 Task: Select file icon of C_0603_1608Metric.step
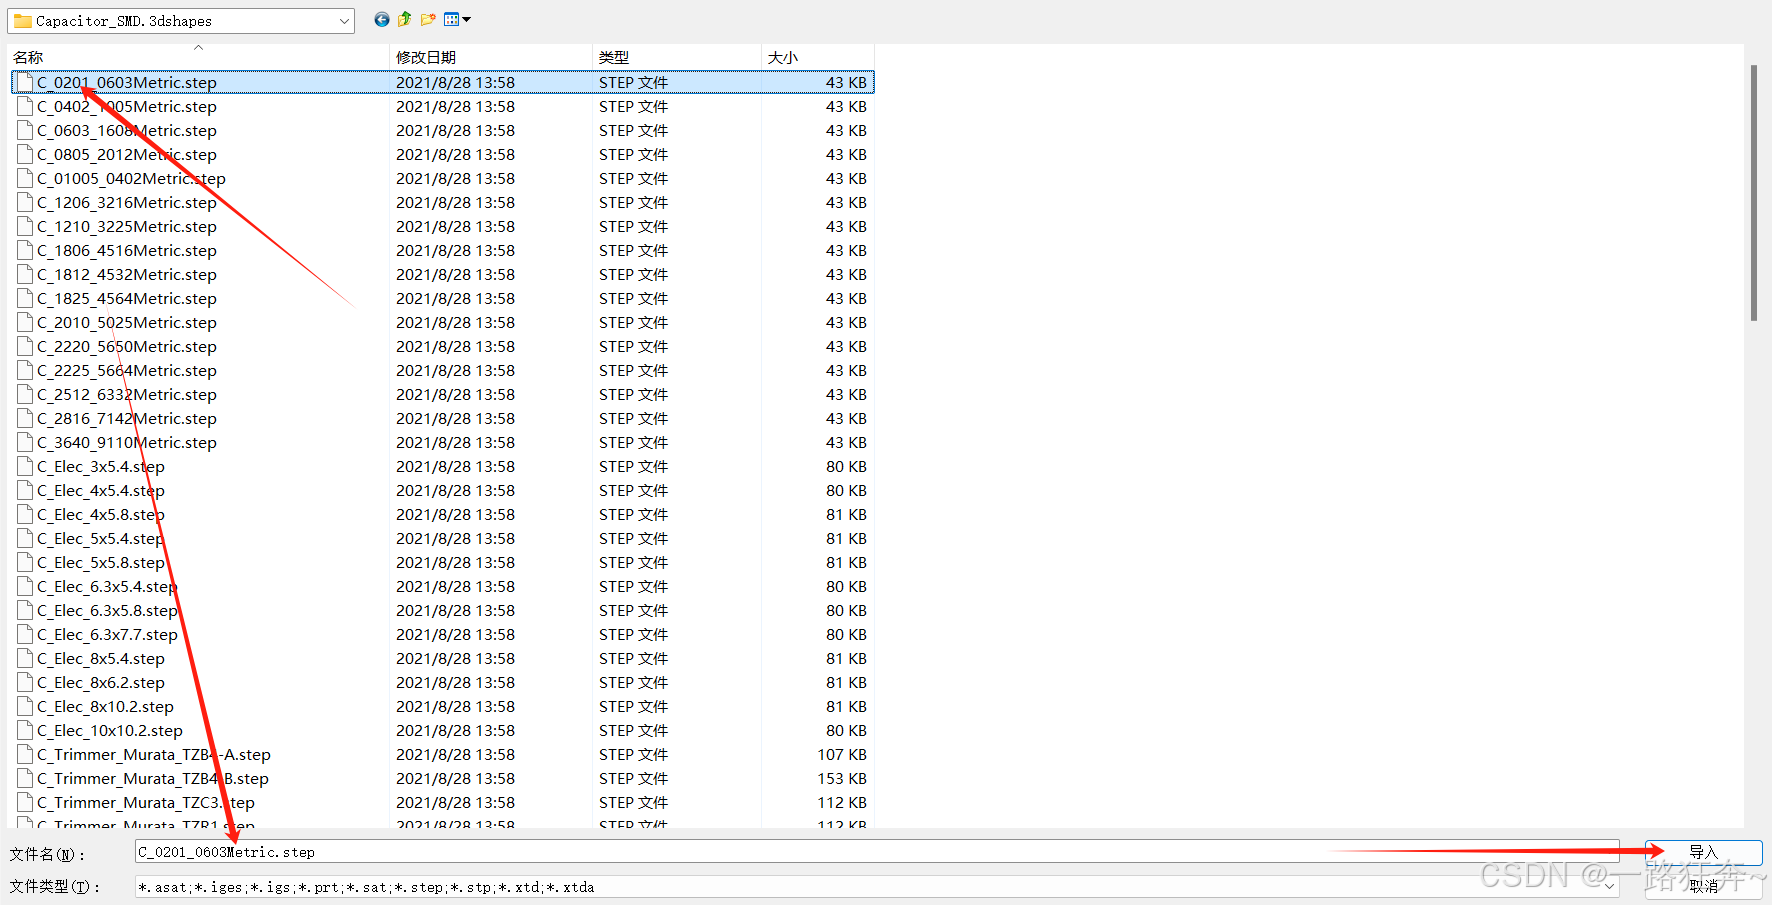(x=25, y=130)
